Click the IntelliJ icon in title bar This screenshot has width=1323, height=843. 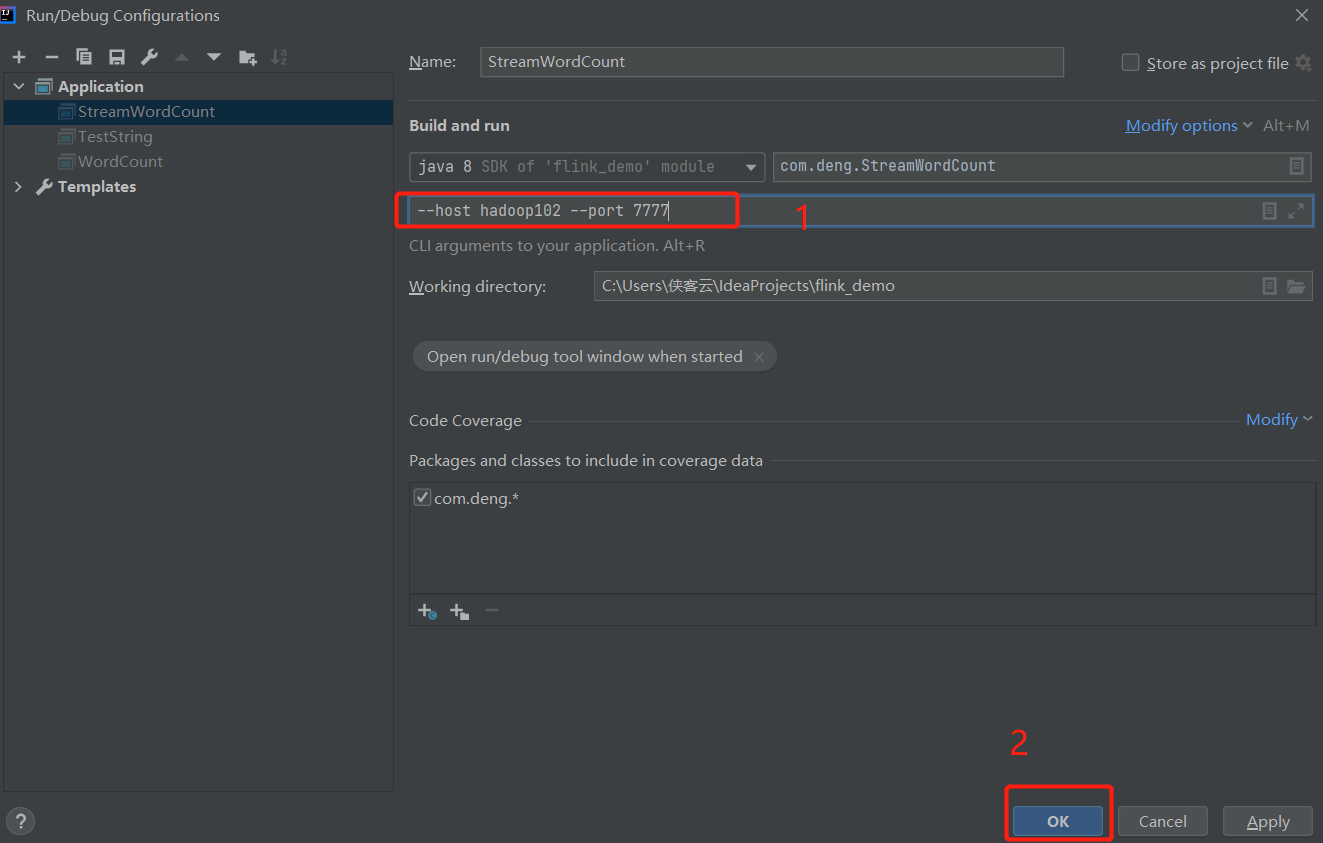click(x=9, y=14)
